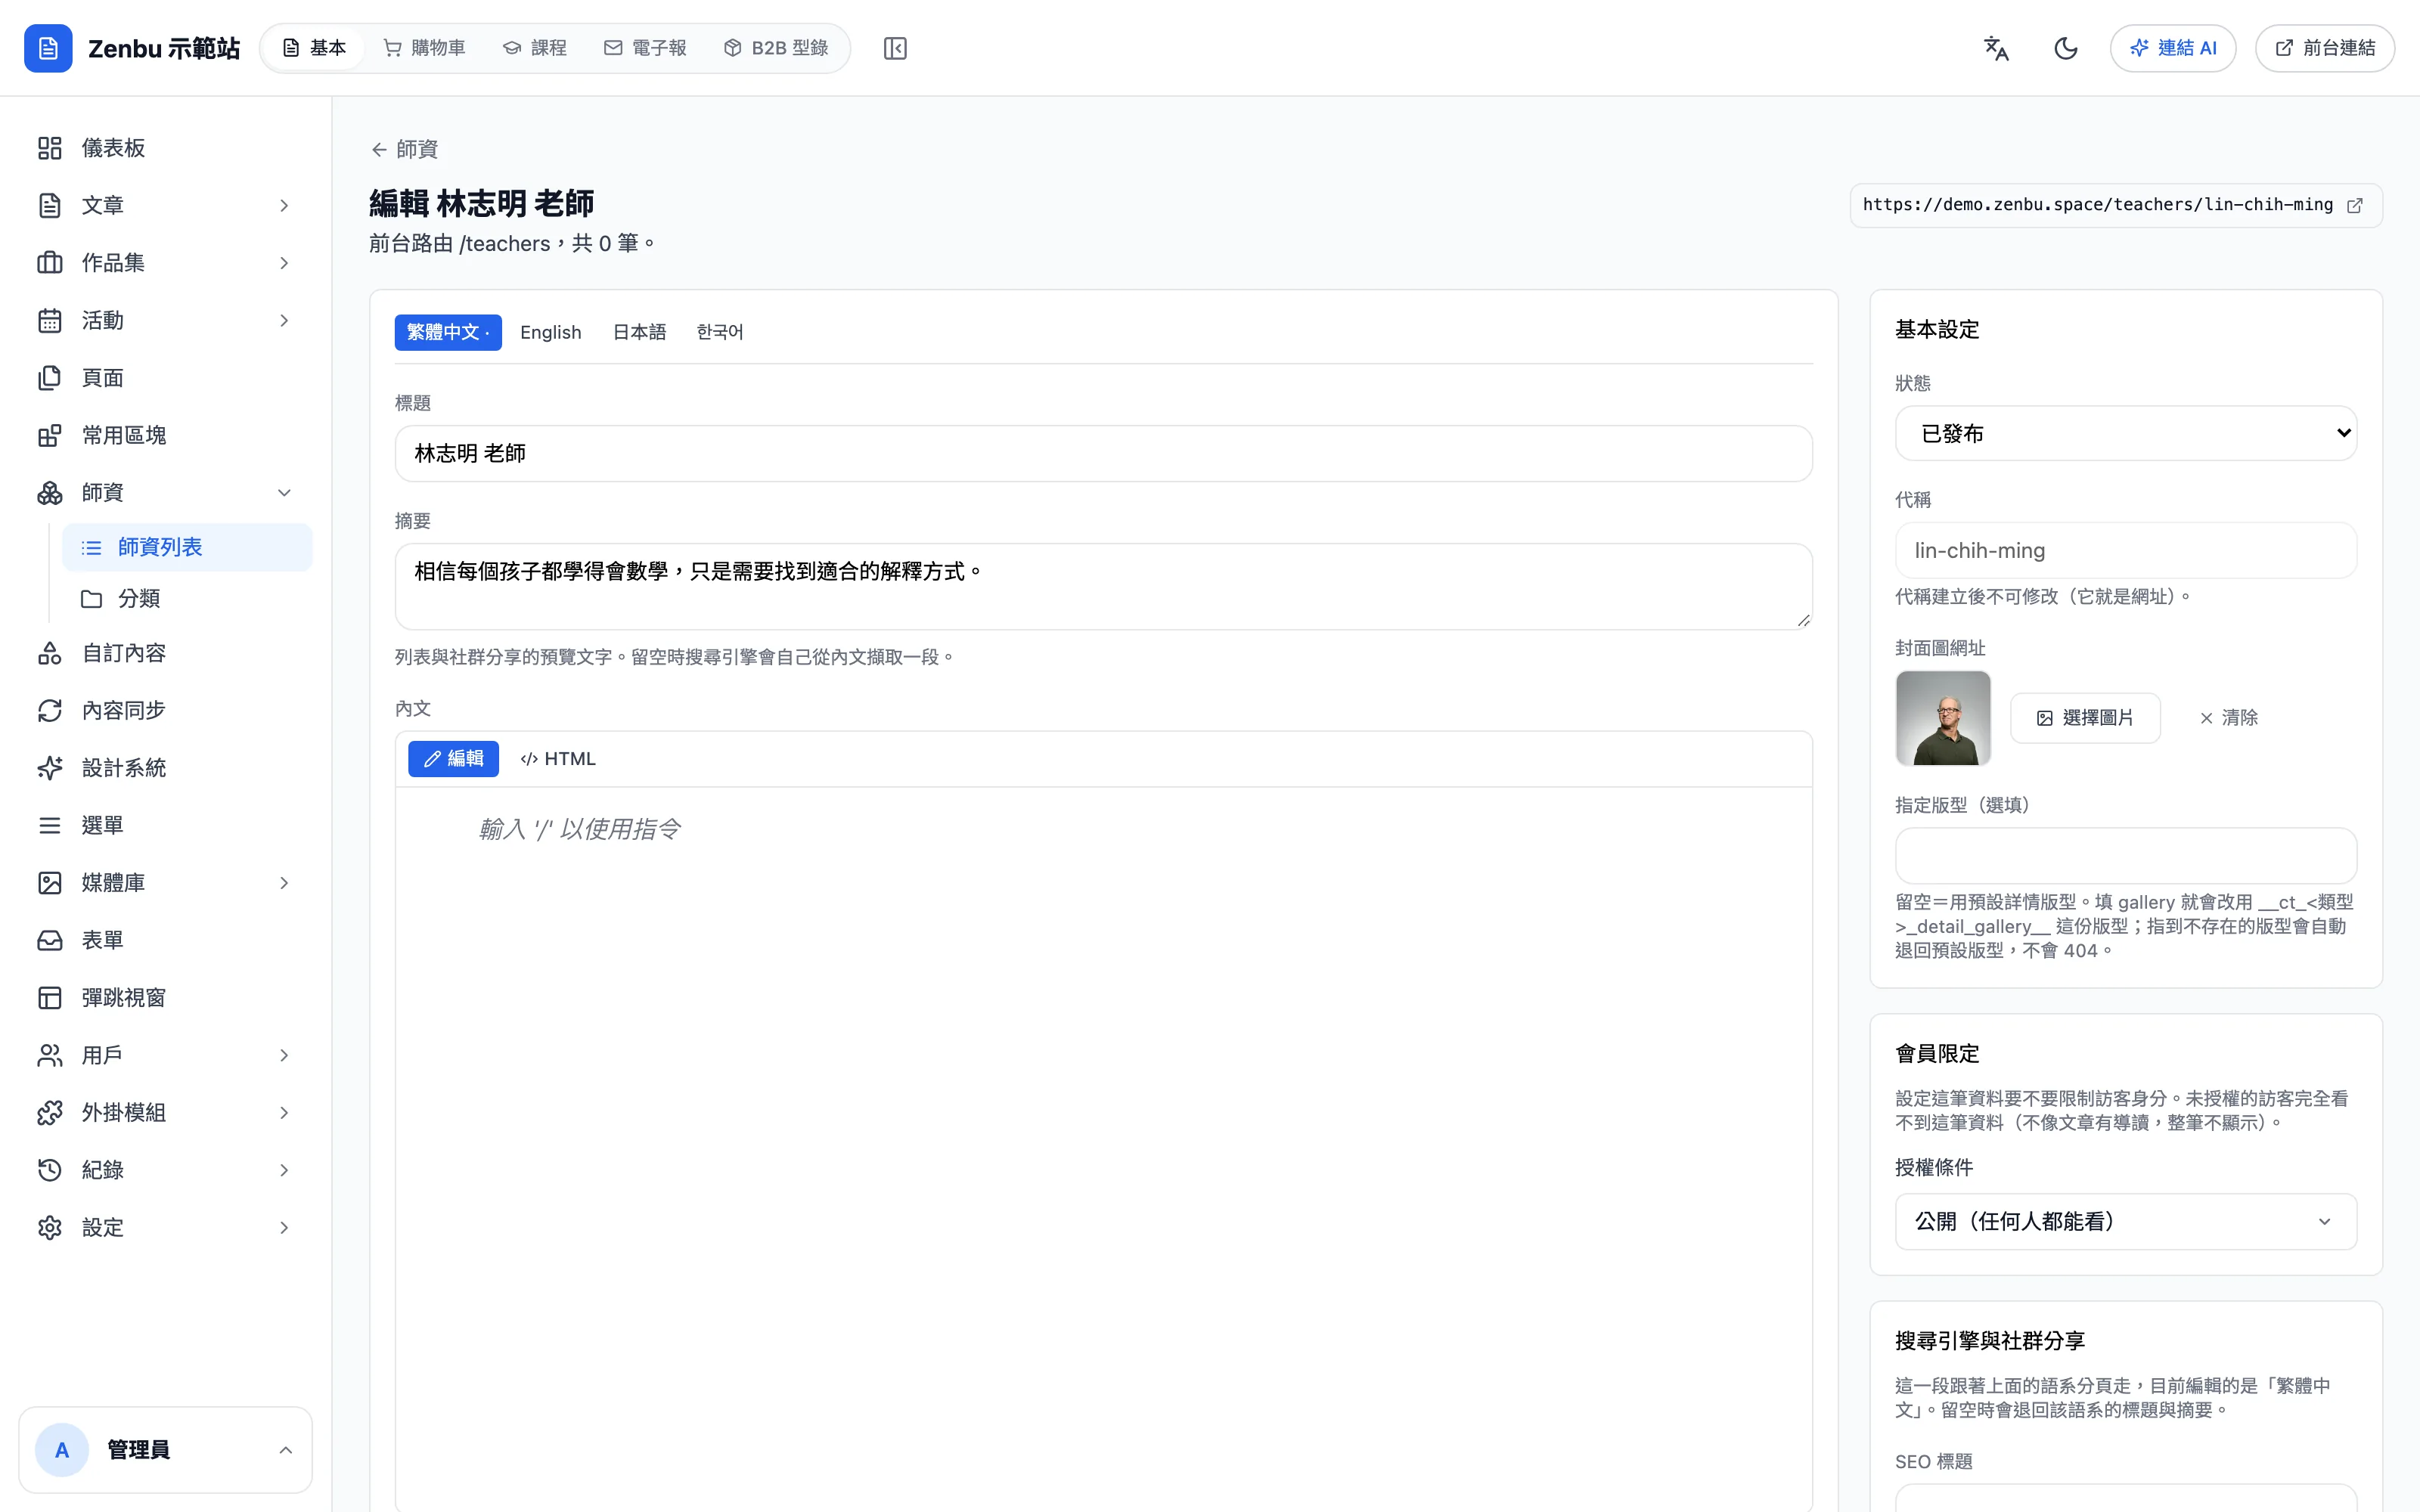
Task: Collapse sidebar with the panel toggle icon
Action: (895, 48)
